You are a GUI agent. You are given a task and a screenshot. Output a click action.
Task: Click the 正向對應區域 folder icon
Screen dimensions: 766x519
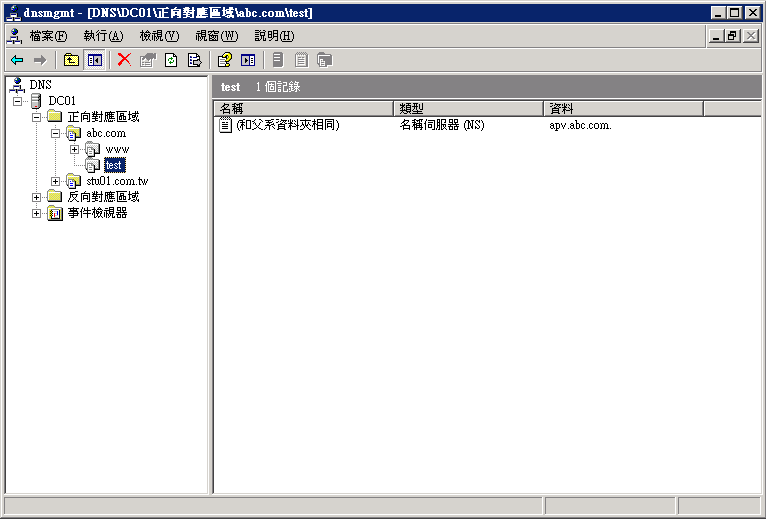coord(55,116)
